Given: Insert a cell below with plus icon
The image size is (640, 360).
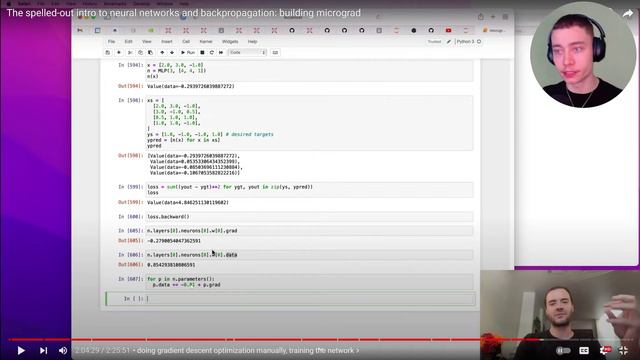Looking at the screenshot, I should tap(119, 53).
